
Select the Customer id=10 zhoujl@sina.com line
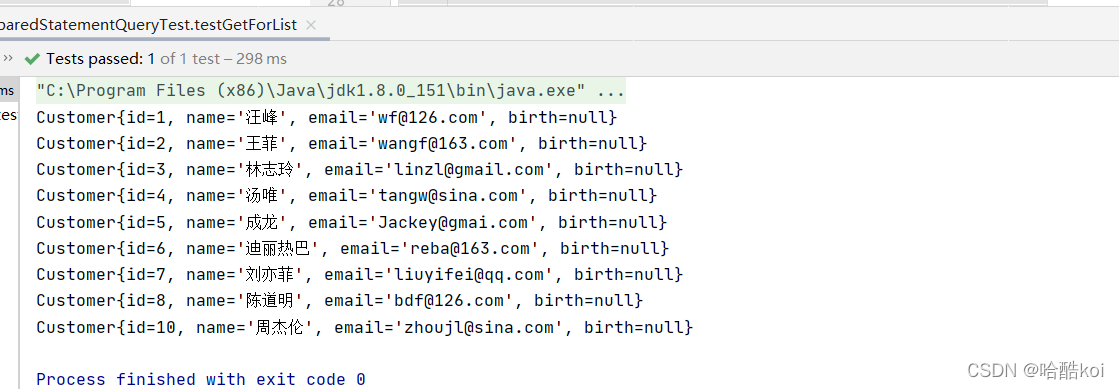365,328
